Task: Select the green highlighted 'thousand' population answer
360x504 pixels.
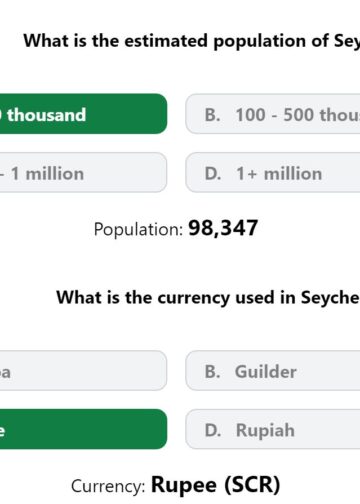Action: pos(83,114)
